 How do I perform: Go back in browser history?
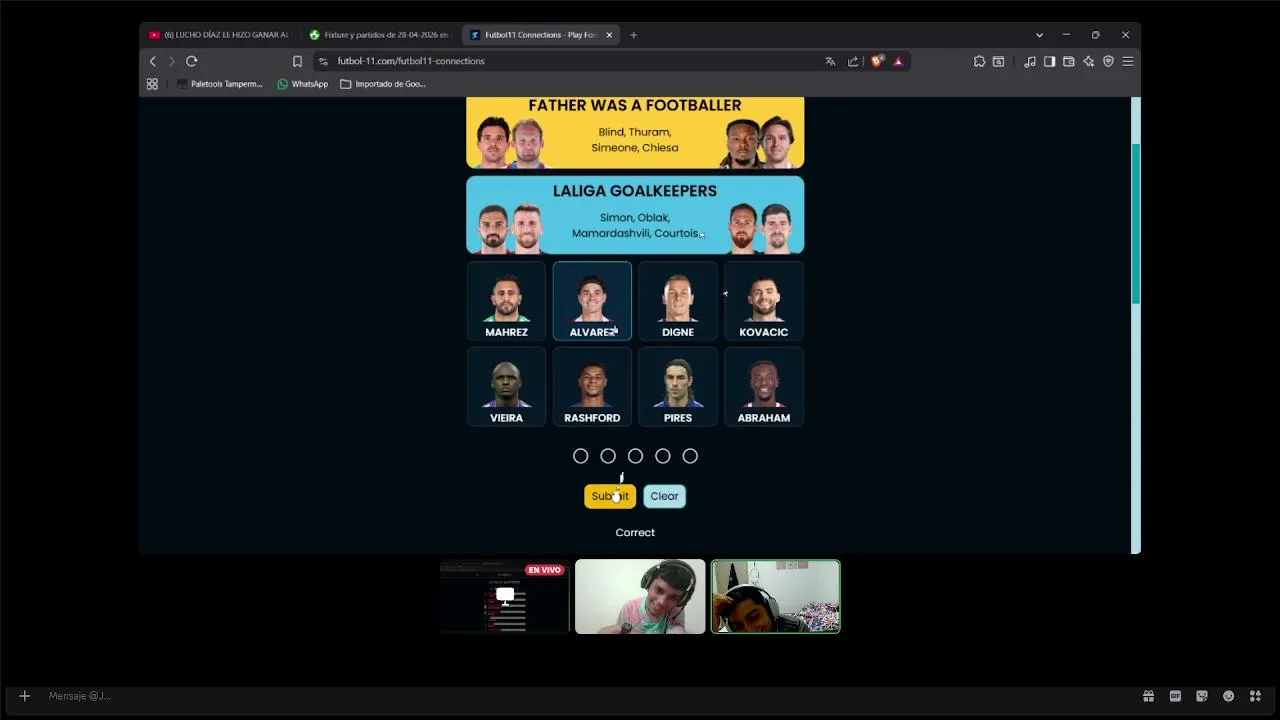point(153,61)
